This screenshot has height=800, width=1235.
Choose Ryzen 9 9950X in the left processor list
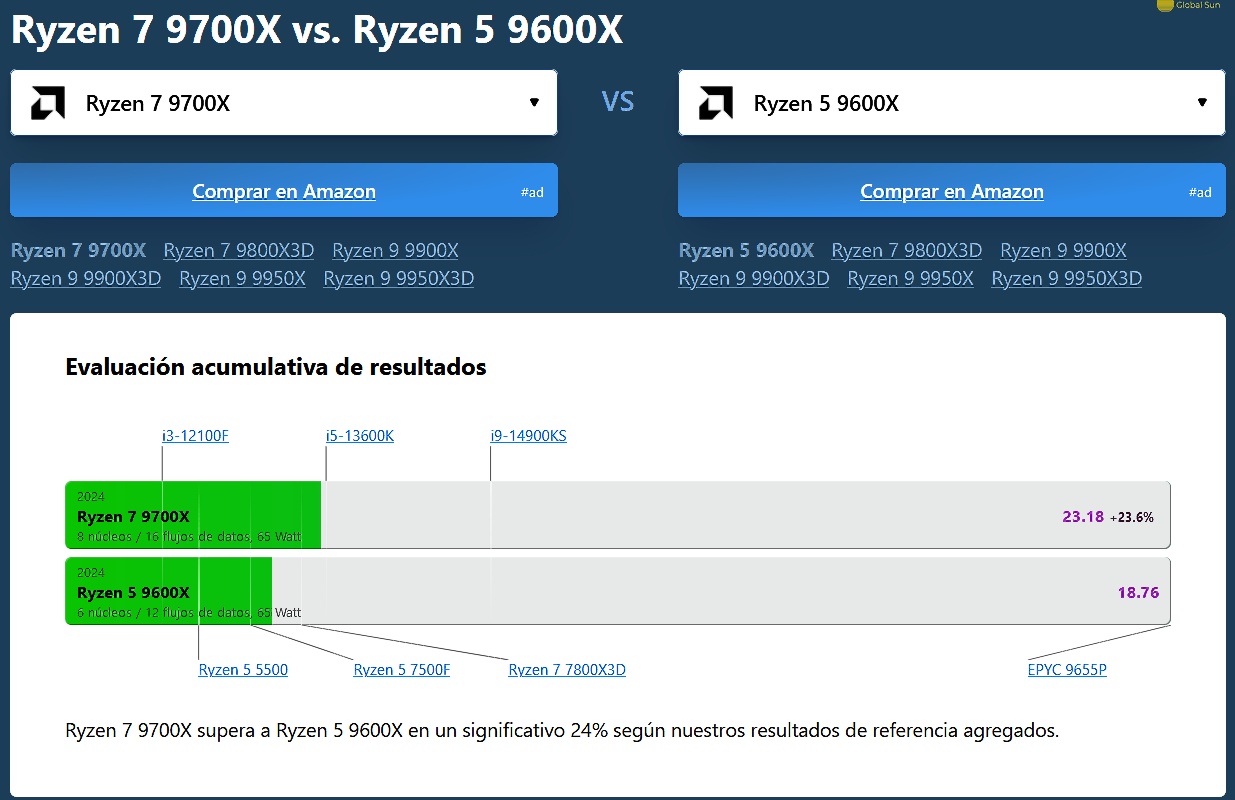[x=242, y=278]
